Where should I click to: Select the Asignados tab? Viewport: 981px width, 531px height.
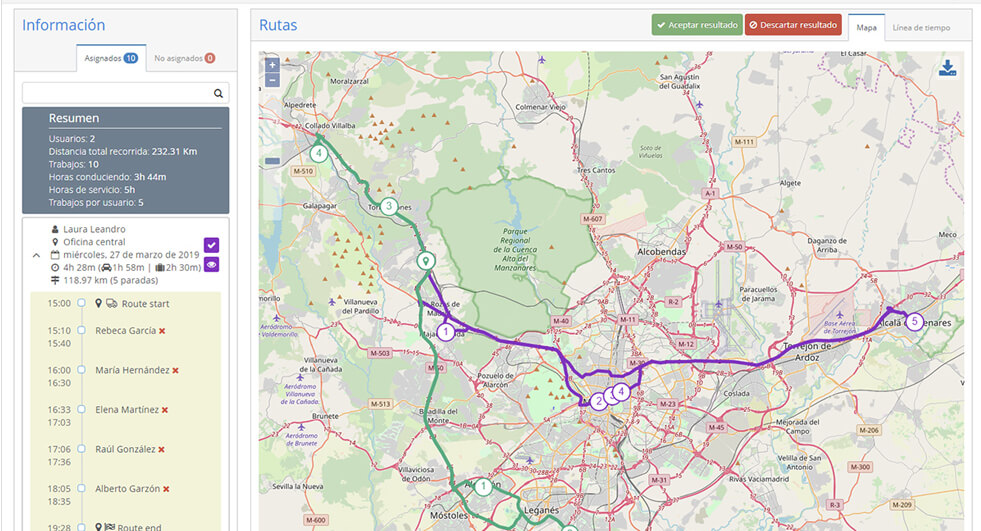point(110,59)
